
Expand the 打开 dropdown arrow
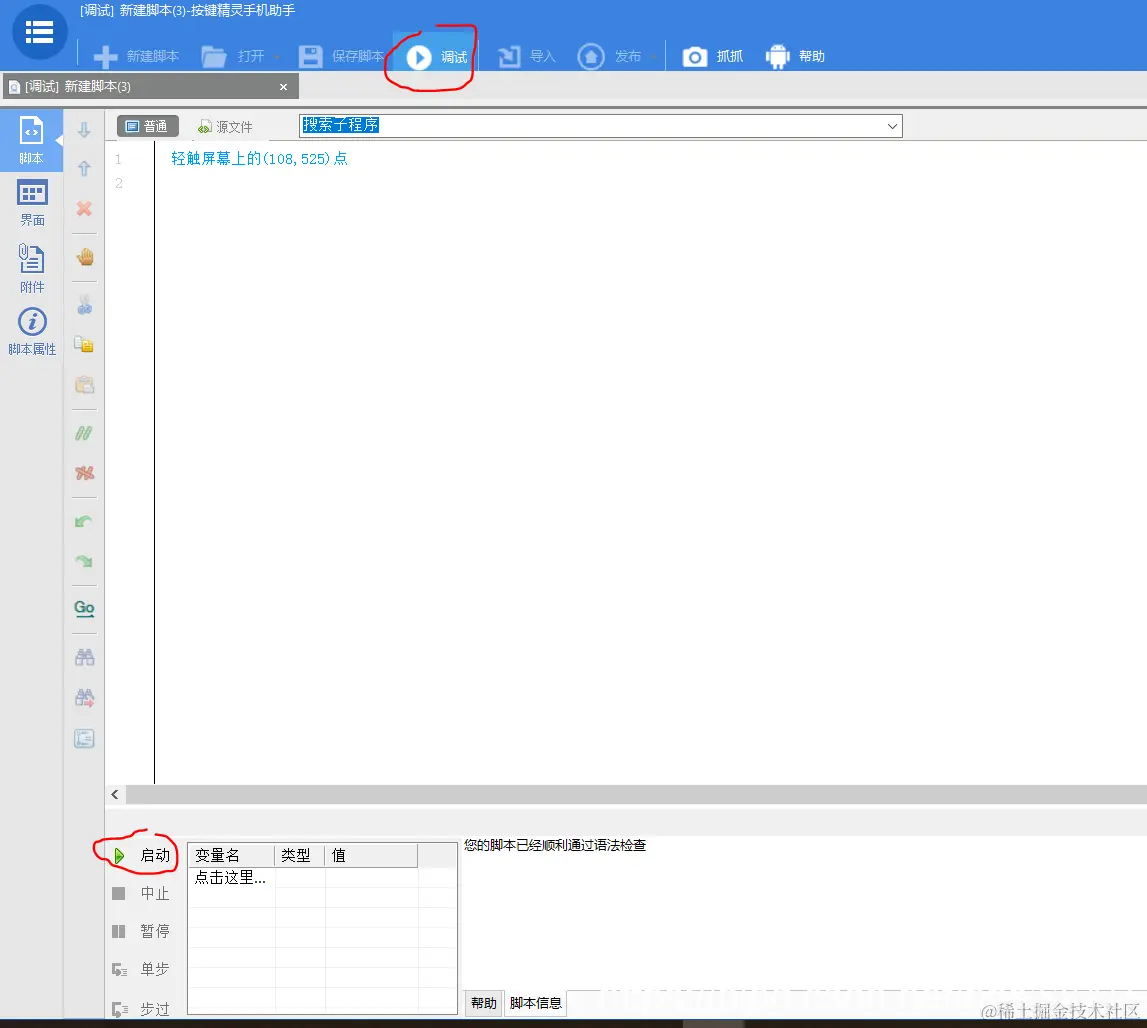(277, 56)
